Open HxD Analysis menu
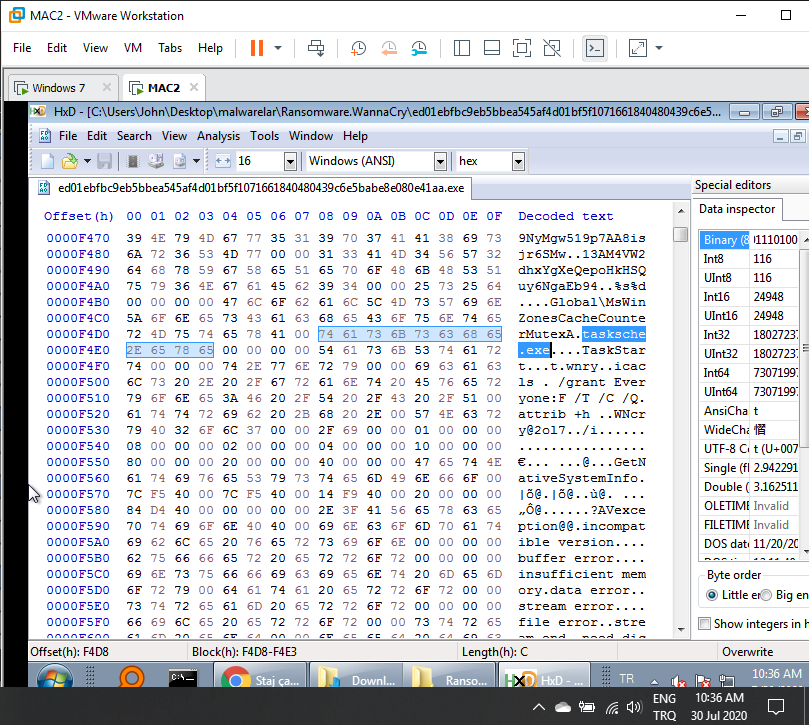Viewport: 809px width, 725px height. click(218, 136)
